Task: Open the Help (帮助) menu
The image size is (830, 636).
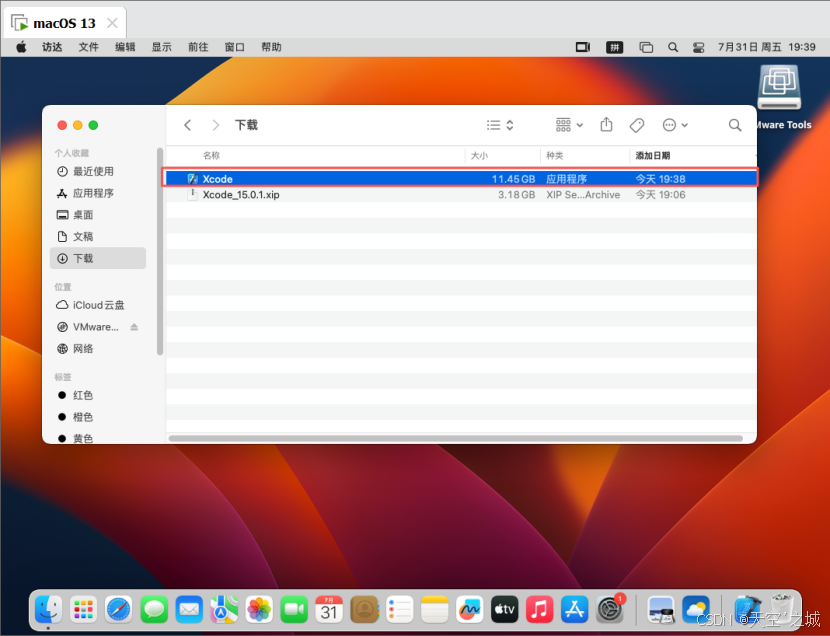Action: [x=271, y=47]
